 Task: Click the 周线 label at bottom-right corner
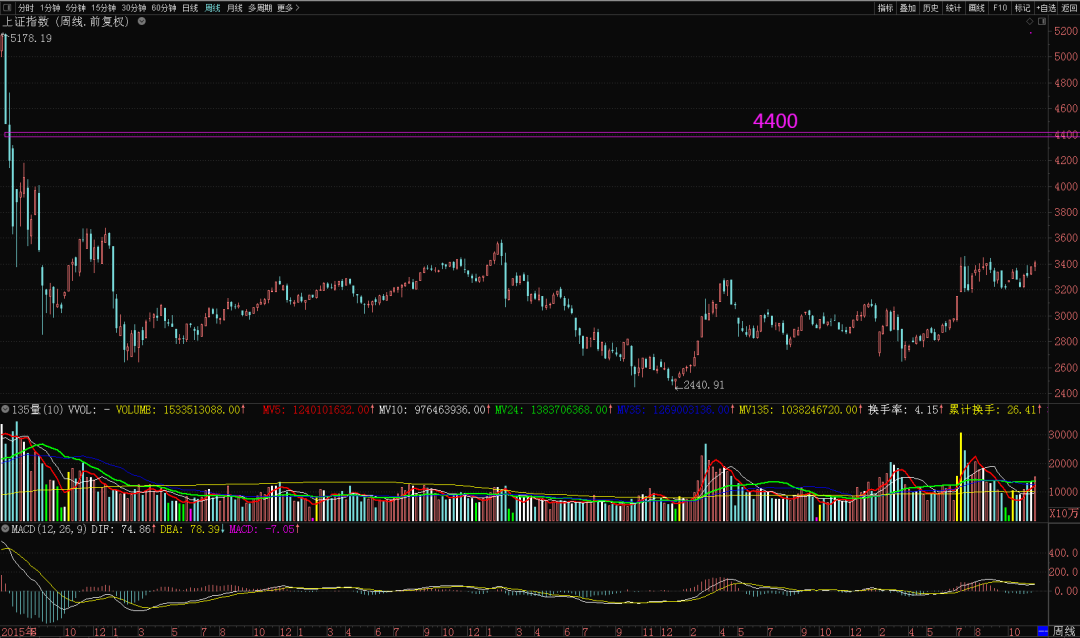tap(1064, 631)
